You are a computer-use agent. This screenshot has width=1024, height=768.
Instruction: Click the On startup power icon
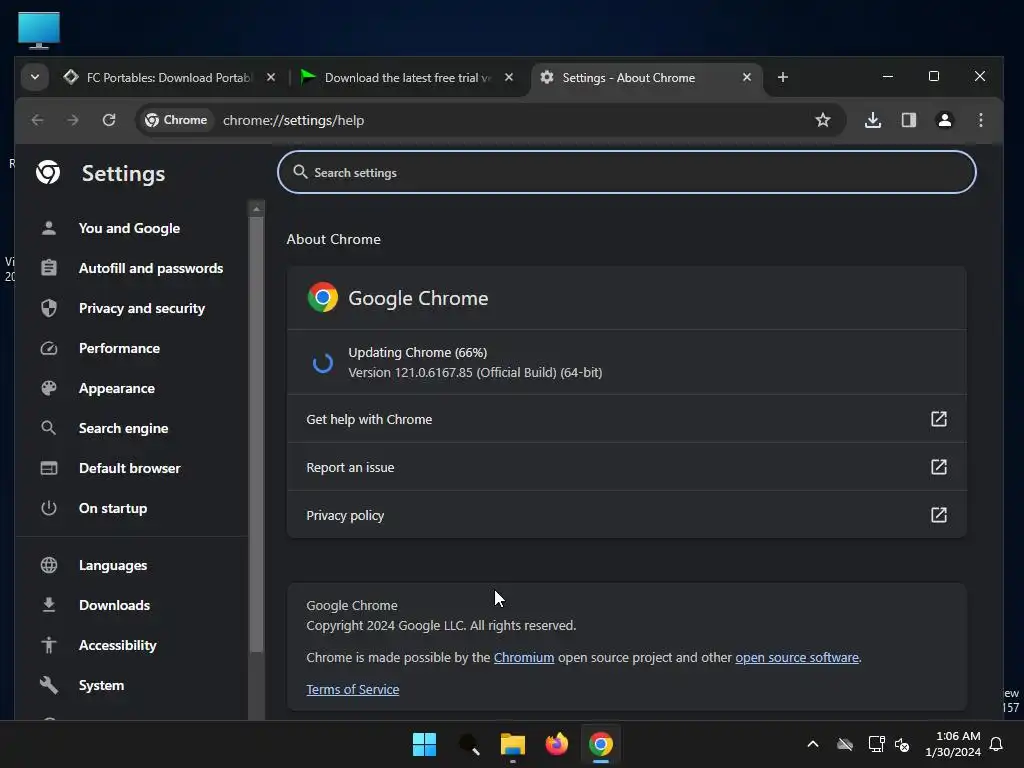pyautogui.click(x=48, y=508)
